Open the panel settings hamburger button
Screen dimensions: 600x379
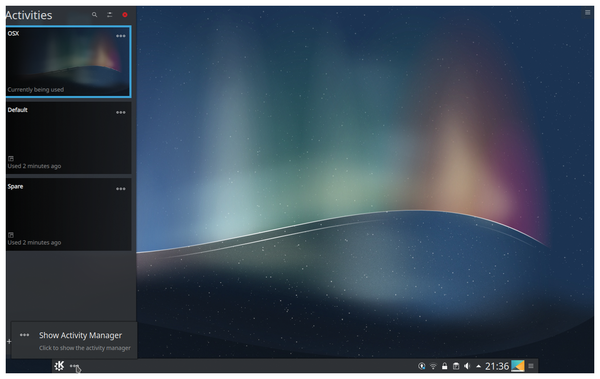[531, 366]
